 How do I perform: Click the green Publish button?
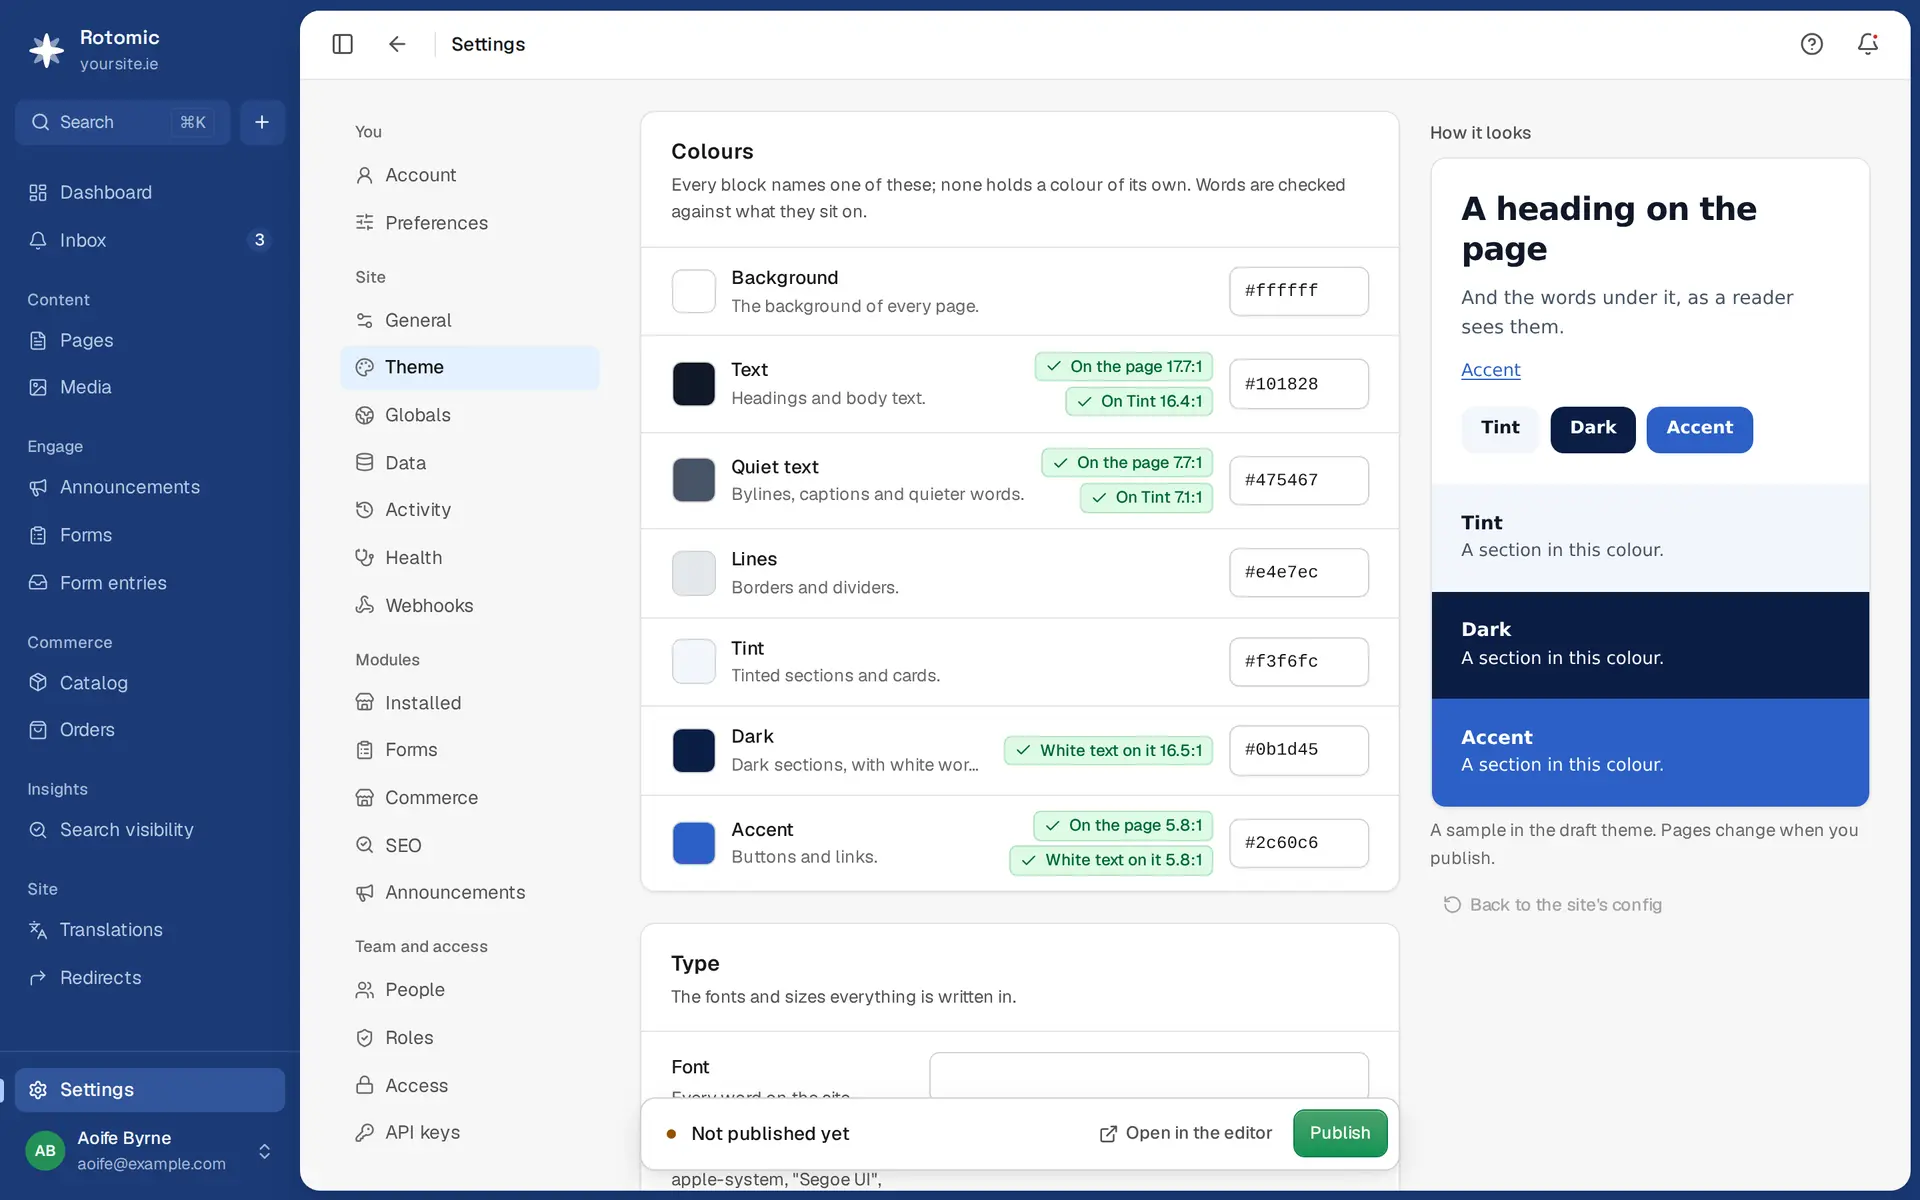tap(1339, 1133)
